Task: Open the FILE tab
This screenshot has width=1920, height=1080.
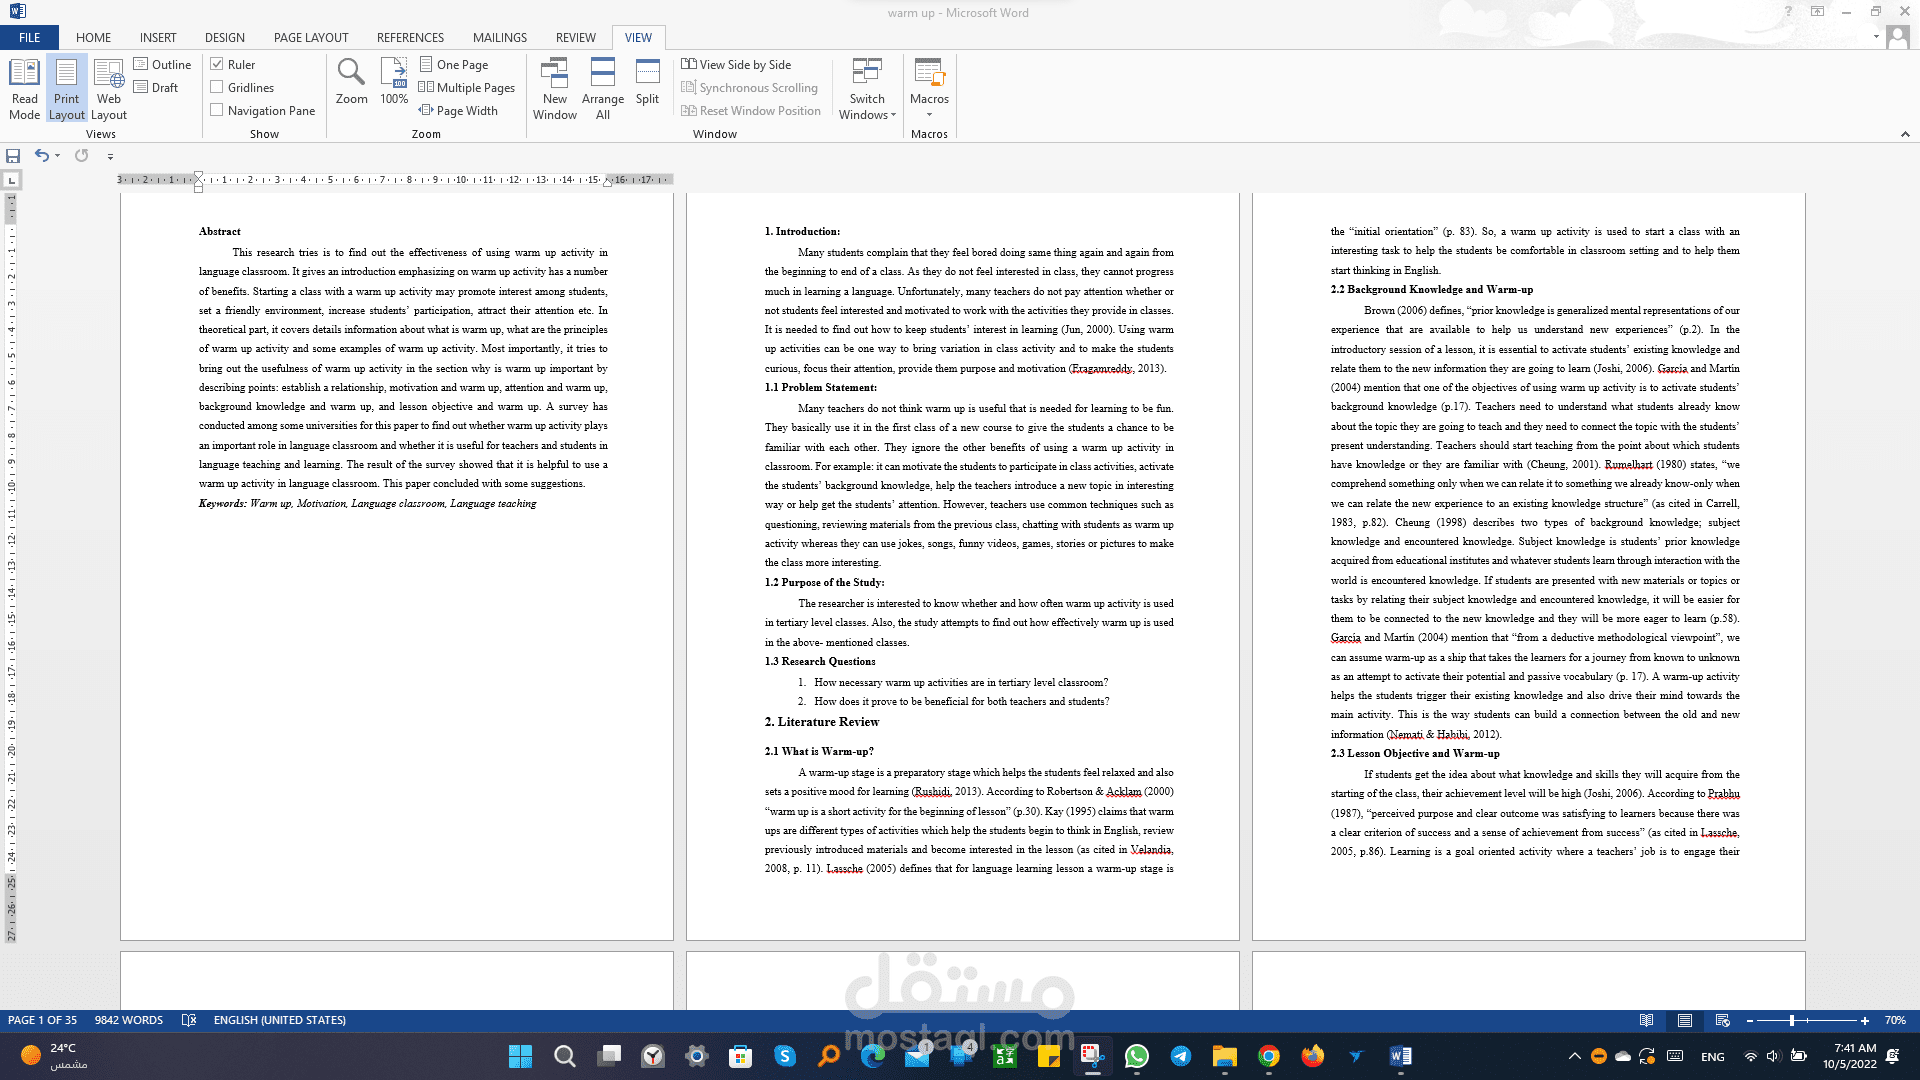Action: tap(30, 37)
